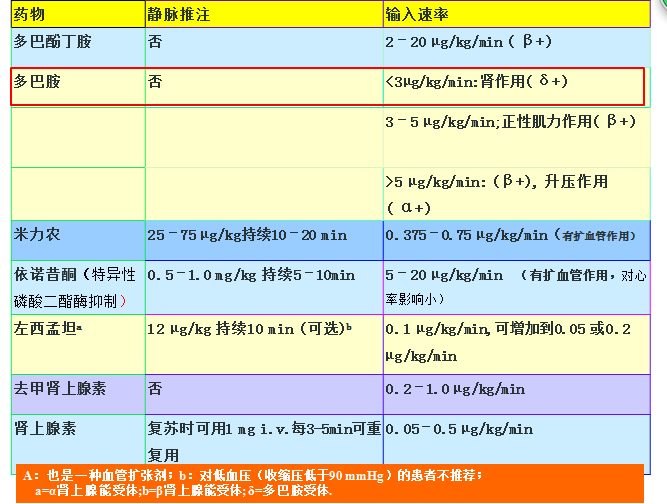
Task: Click the 12 μg/kg 持续10 min cell
Action: [x=250, y=328]
